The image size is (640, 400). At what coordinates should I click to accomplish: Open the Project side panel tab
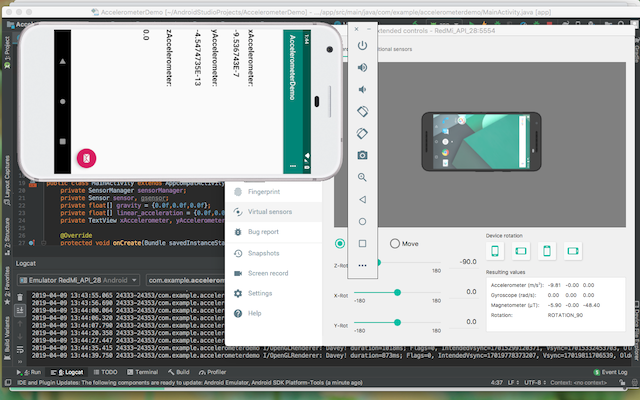(x=7, y=52)
